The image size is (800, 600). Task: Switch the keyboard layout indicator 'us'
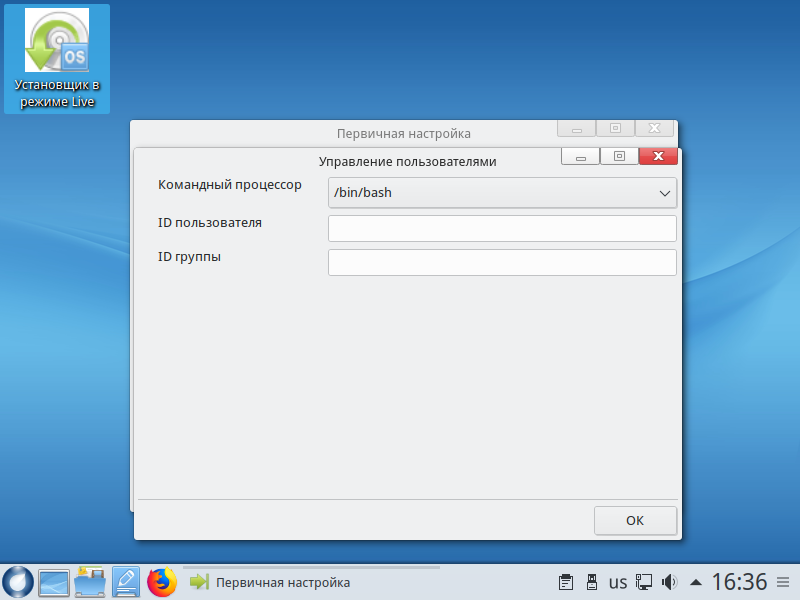pyautogui.click(x=618, y=582)
